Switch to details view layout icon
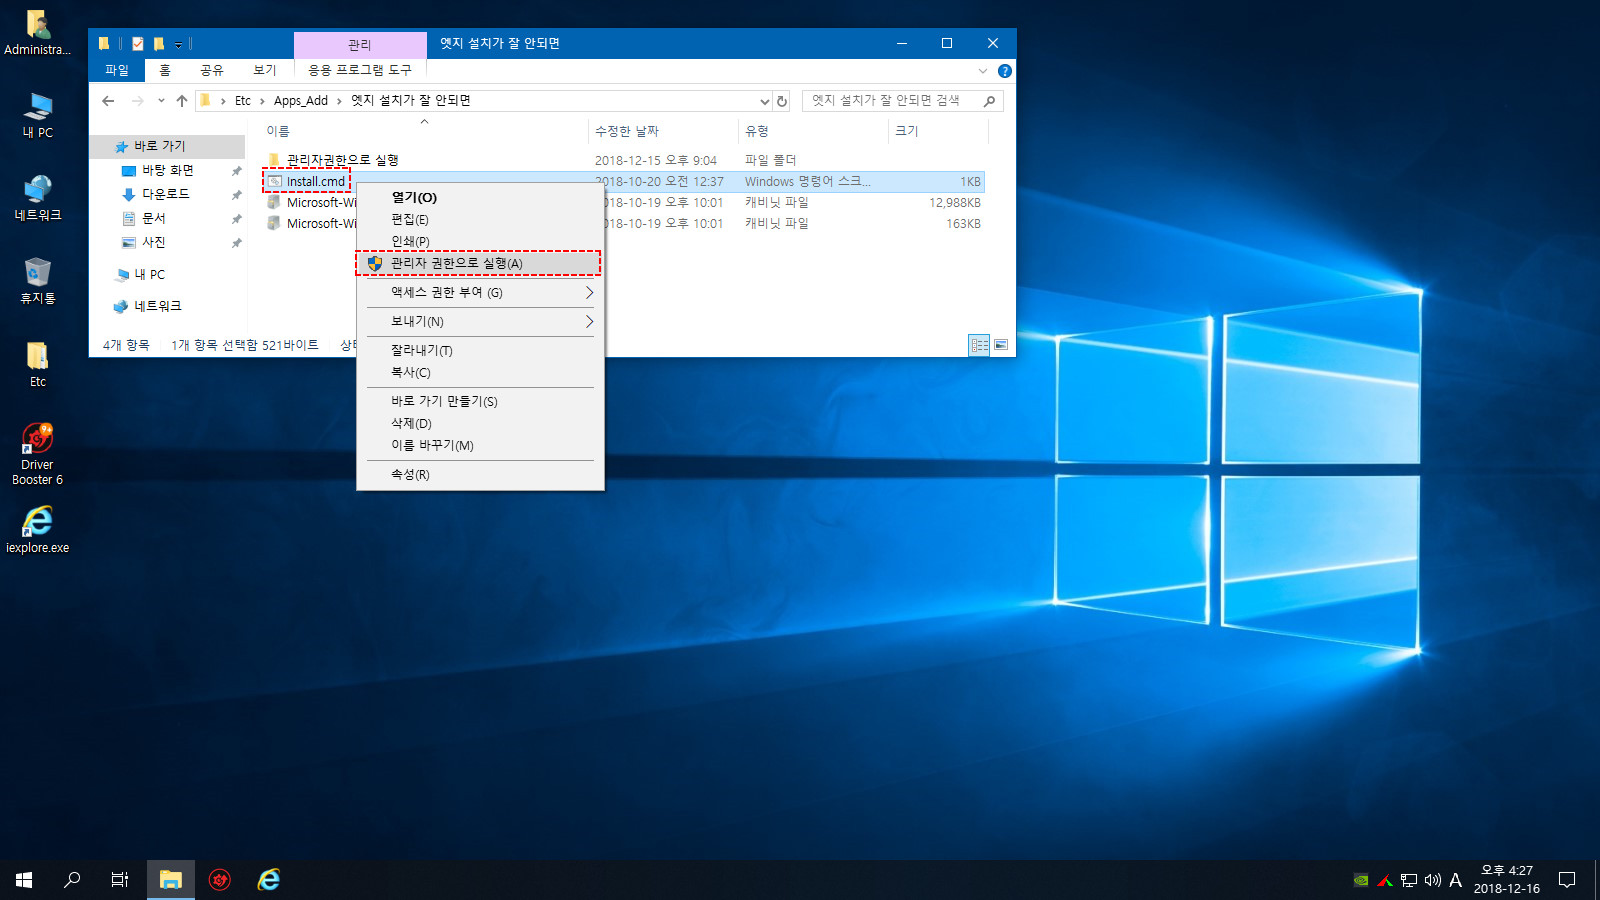 click(979, 345)
